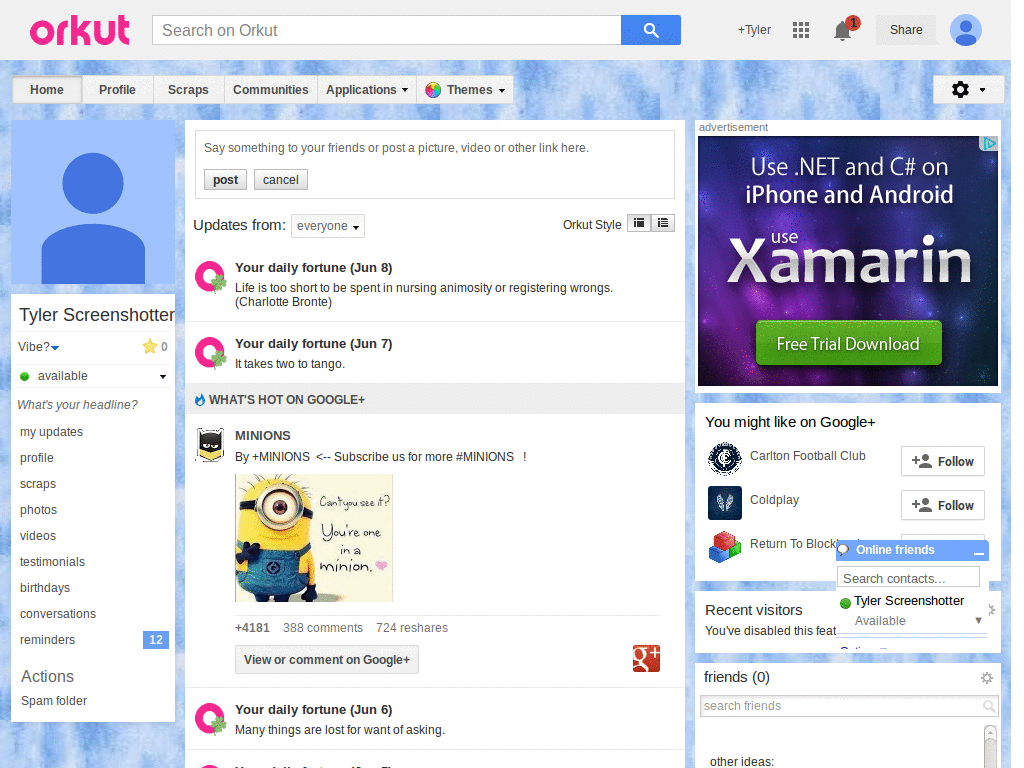Image resolution: width=1024 pixels, height=768 pixels.
Task: Open testimonials in the sidebar
Action: click(x=52, y=562)
